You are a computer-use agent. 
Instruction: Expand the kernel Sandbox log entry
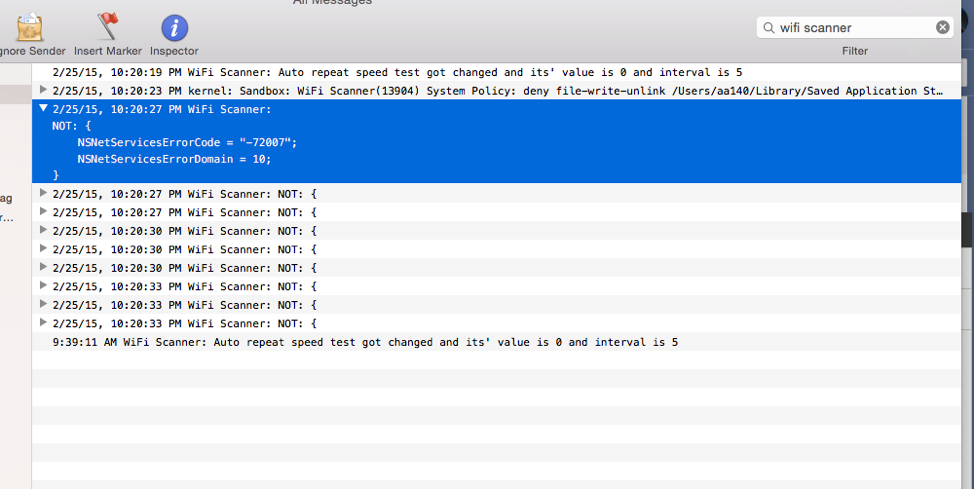43,89
